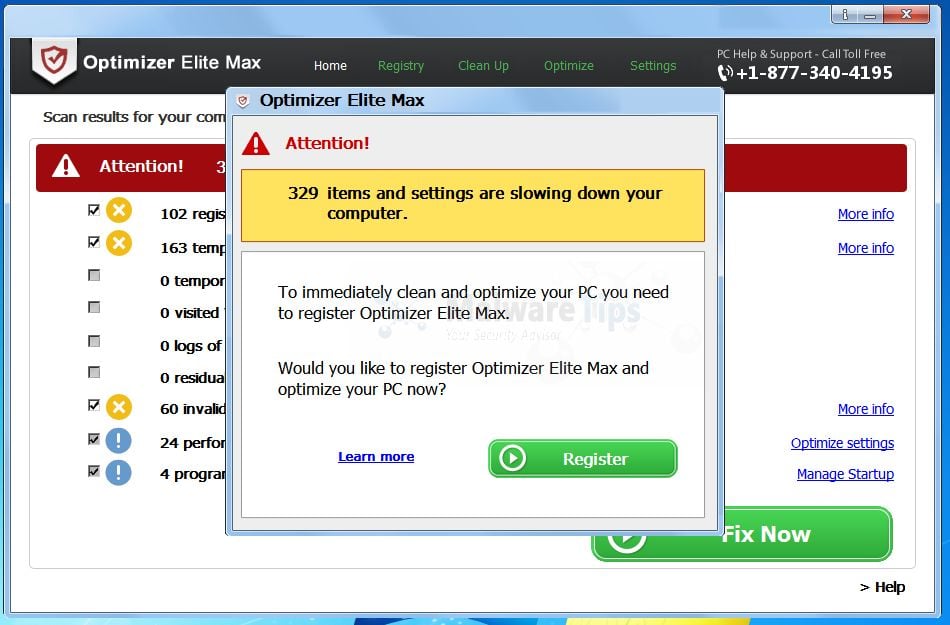
Task: Click the Optimizer Elite Max dialog title bar
Action: pos(474,101)
